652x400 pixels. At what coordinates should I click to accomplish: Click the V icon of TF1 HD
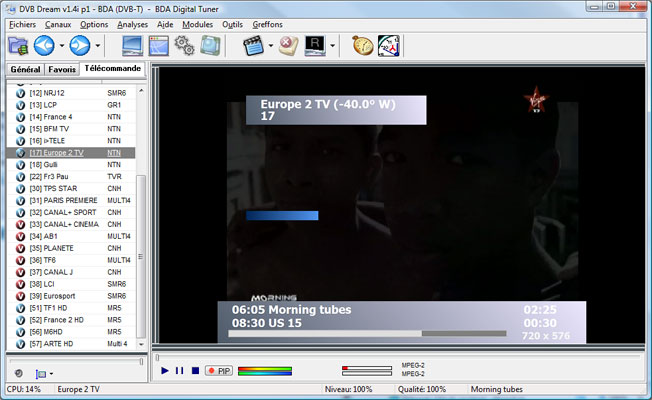(20, 309)
